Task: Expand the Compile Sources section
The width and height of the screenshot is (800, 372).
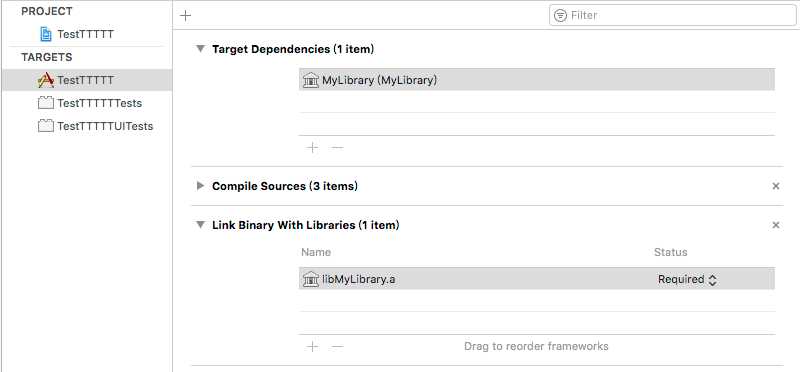Action: pos(201,186)
